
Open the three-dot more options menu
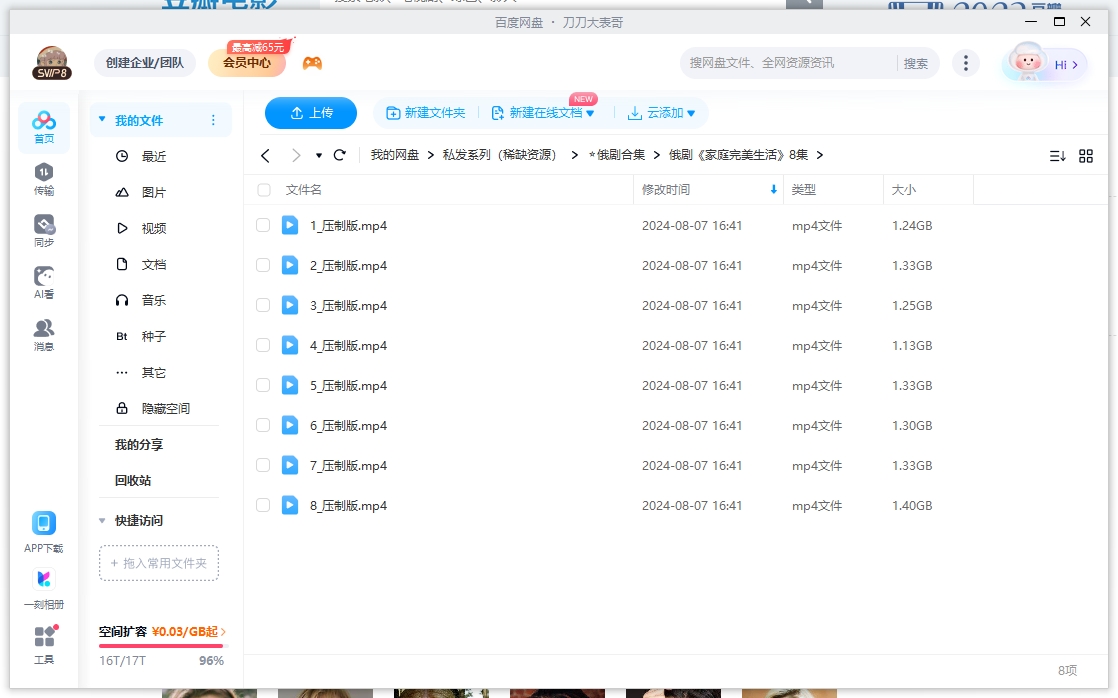tap(965, 62)
